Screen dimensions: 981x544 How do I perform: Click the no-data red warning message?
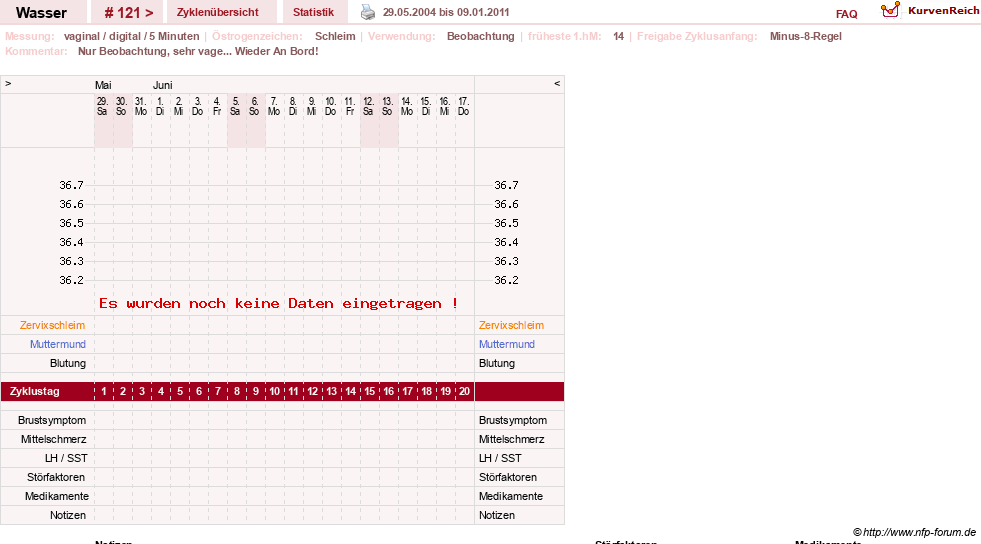click(x=278, y=303)
